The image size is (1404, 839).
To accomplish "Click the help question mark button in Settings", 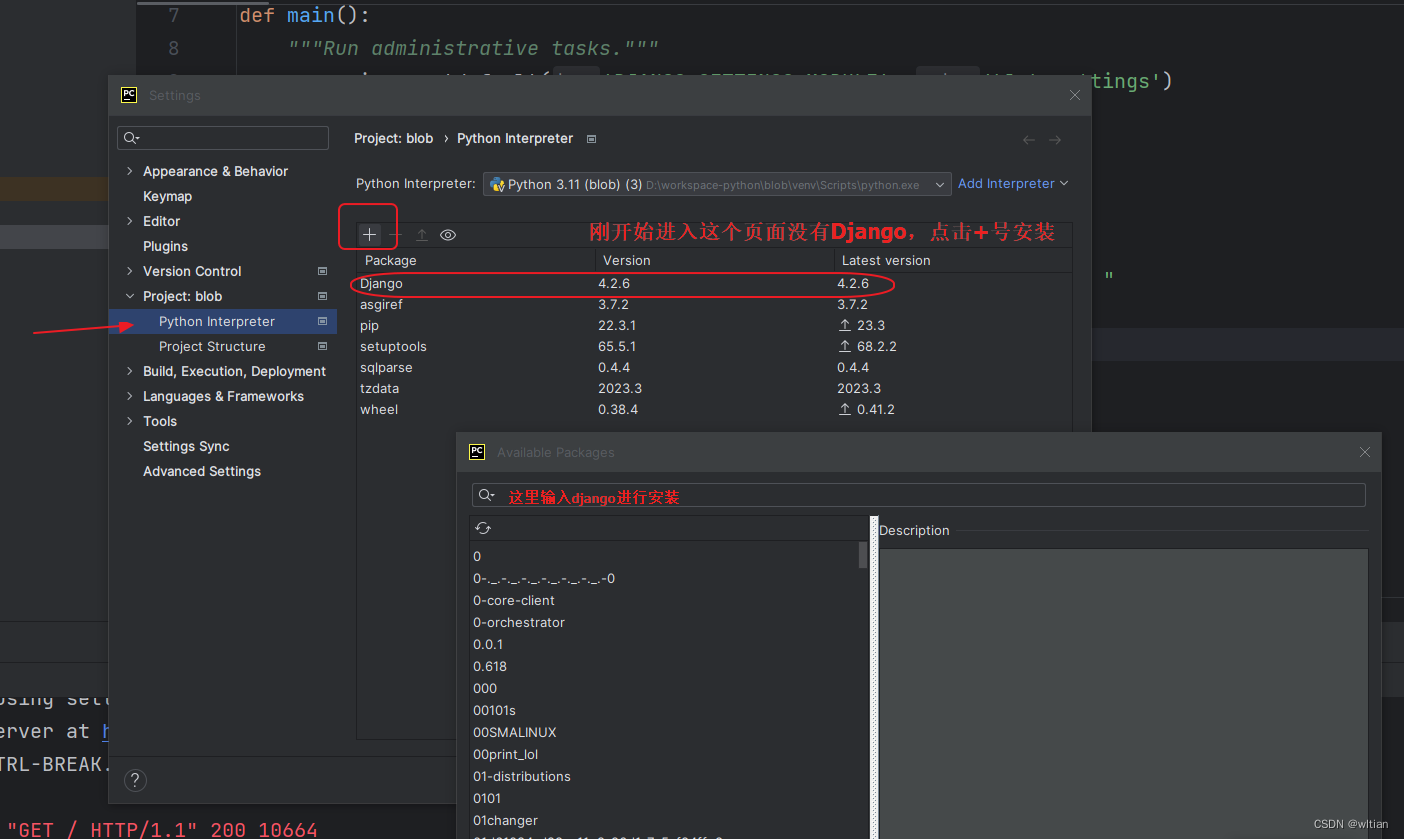I will (136, 781).
